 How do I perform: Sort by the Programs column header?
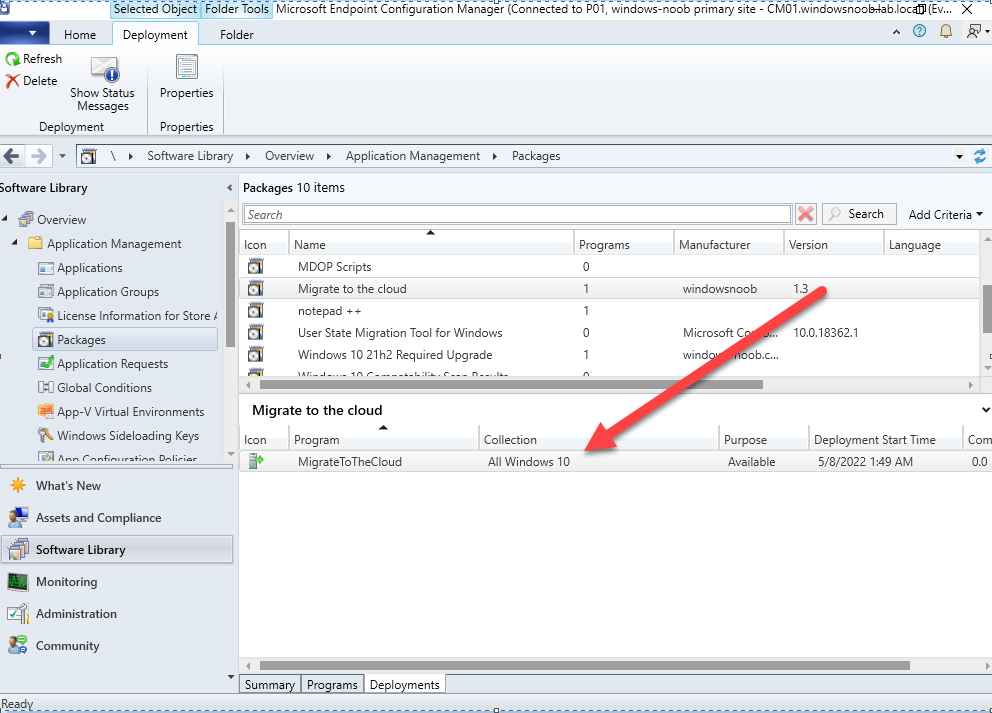(x=623, y=244)
